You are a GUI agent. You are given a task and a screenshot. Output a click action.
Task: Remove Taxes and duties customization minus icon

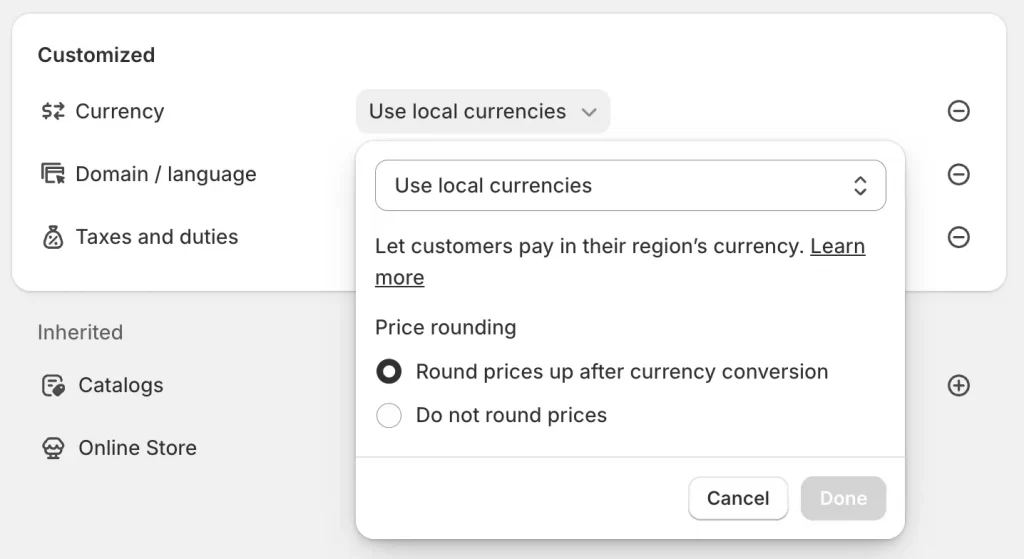958,237
